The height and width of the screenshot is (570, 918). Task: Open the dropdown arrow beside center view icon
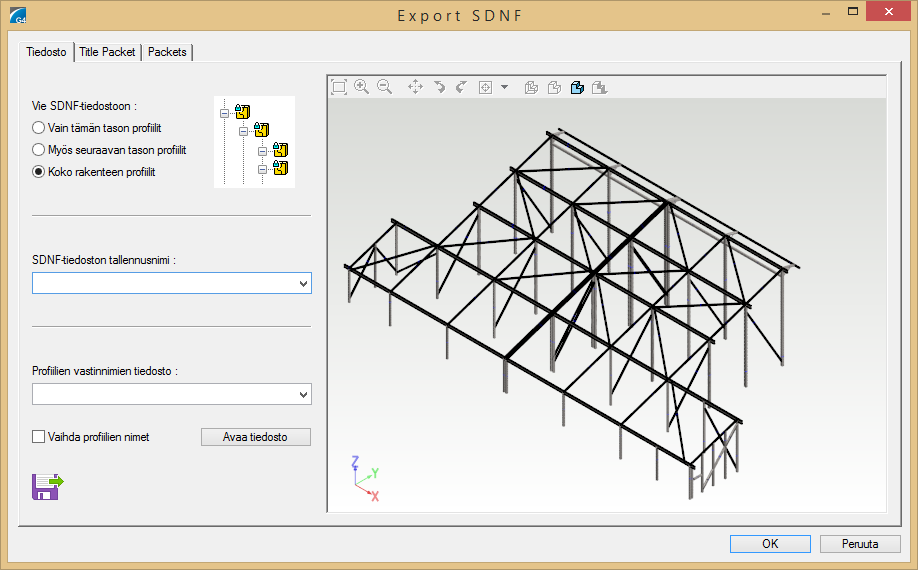[x=504, y=87]
